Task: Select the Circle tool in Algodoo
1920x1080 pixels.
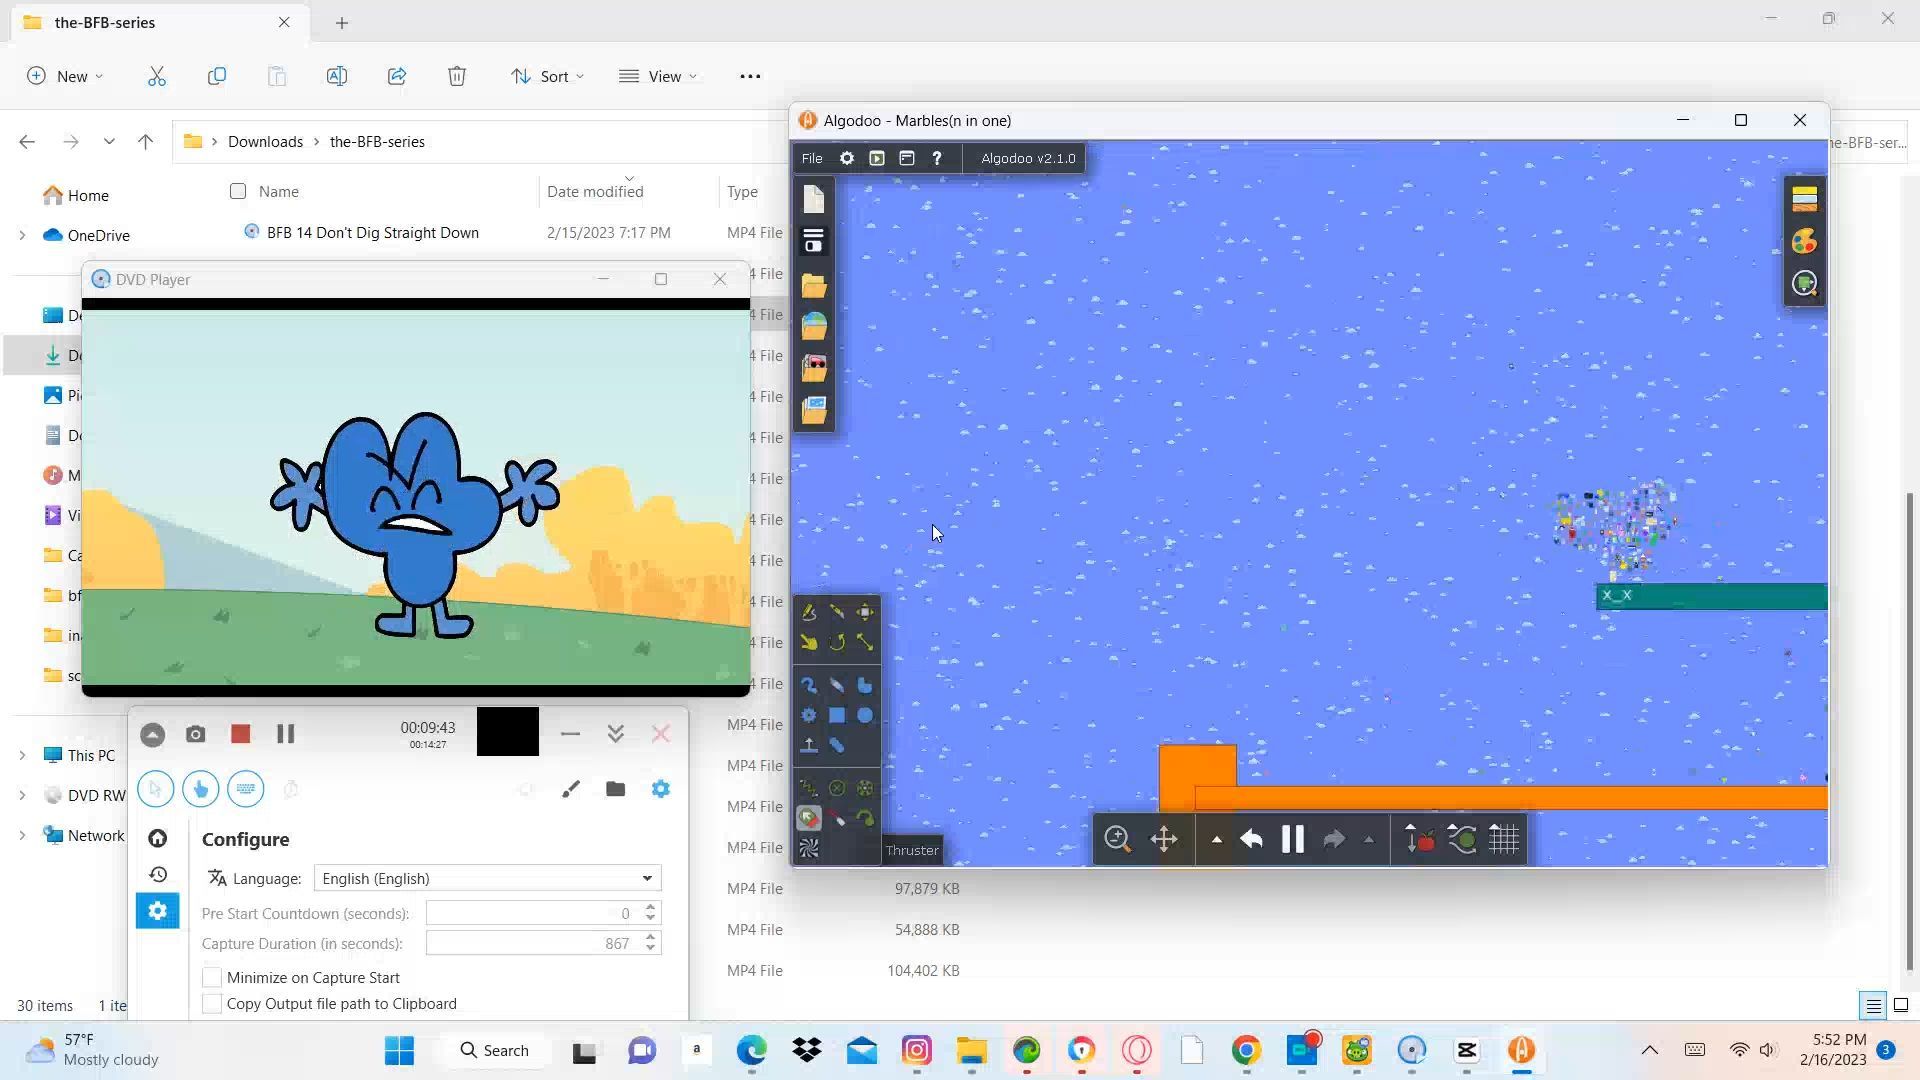Action: point(865,715)
